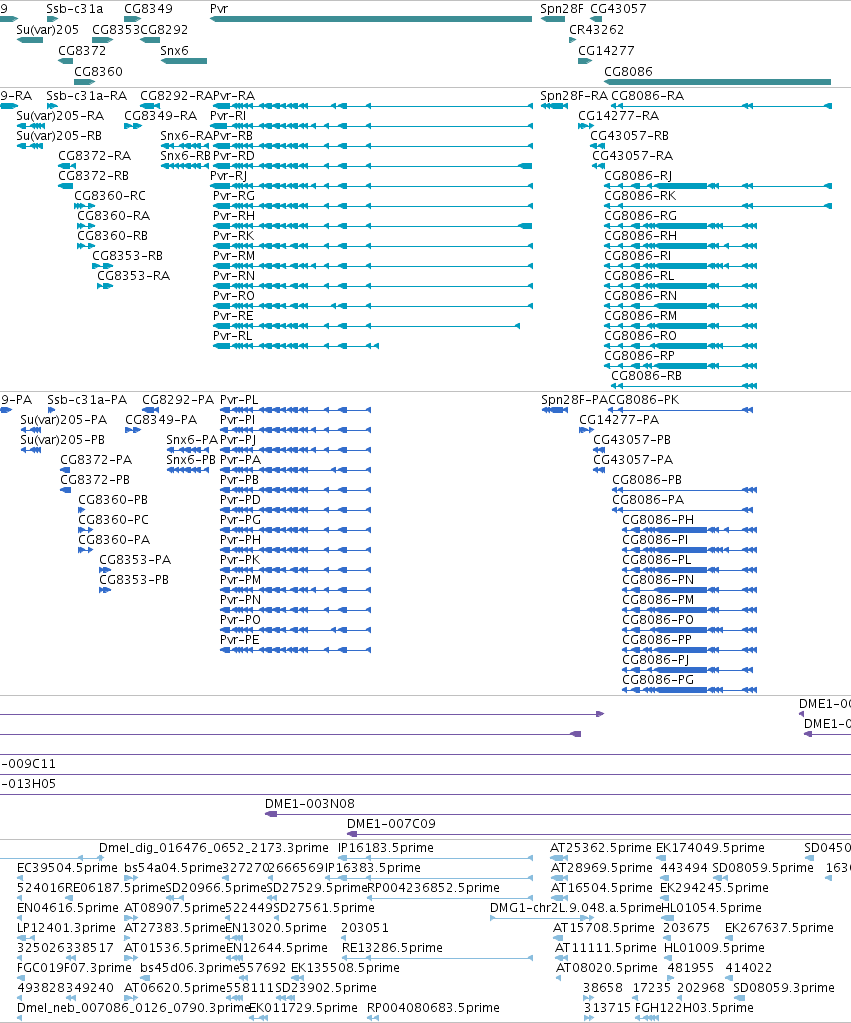Select transcript label CG8086-RK
Viewport: 851px width, 1023px height.
[640, 195]
